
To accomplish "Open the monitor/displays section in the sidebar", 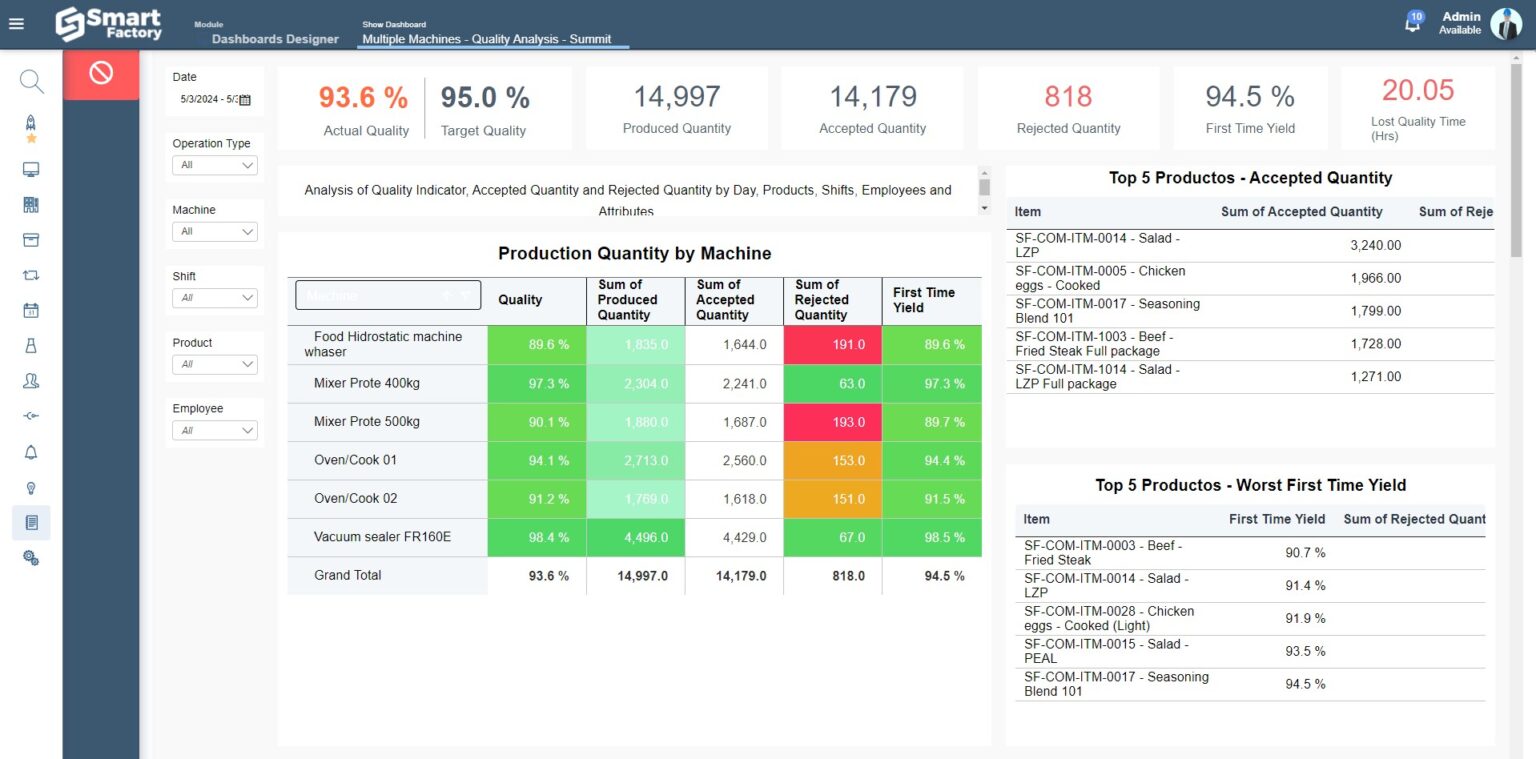I will coord(30,168).
